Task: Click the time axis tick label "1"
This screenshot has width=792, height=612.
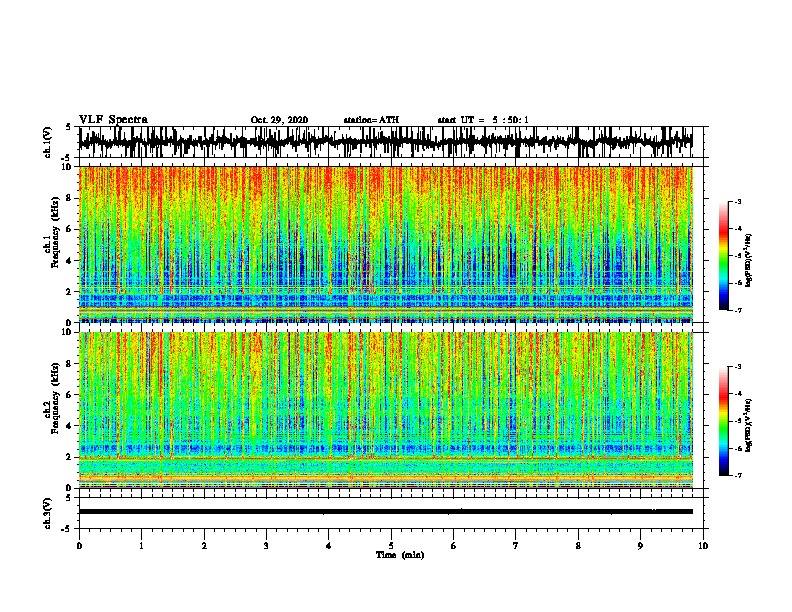Action: click(142, 546)
